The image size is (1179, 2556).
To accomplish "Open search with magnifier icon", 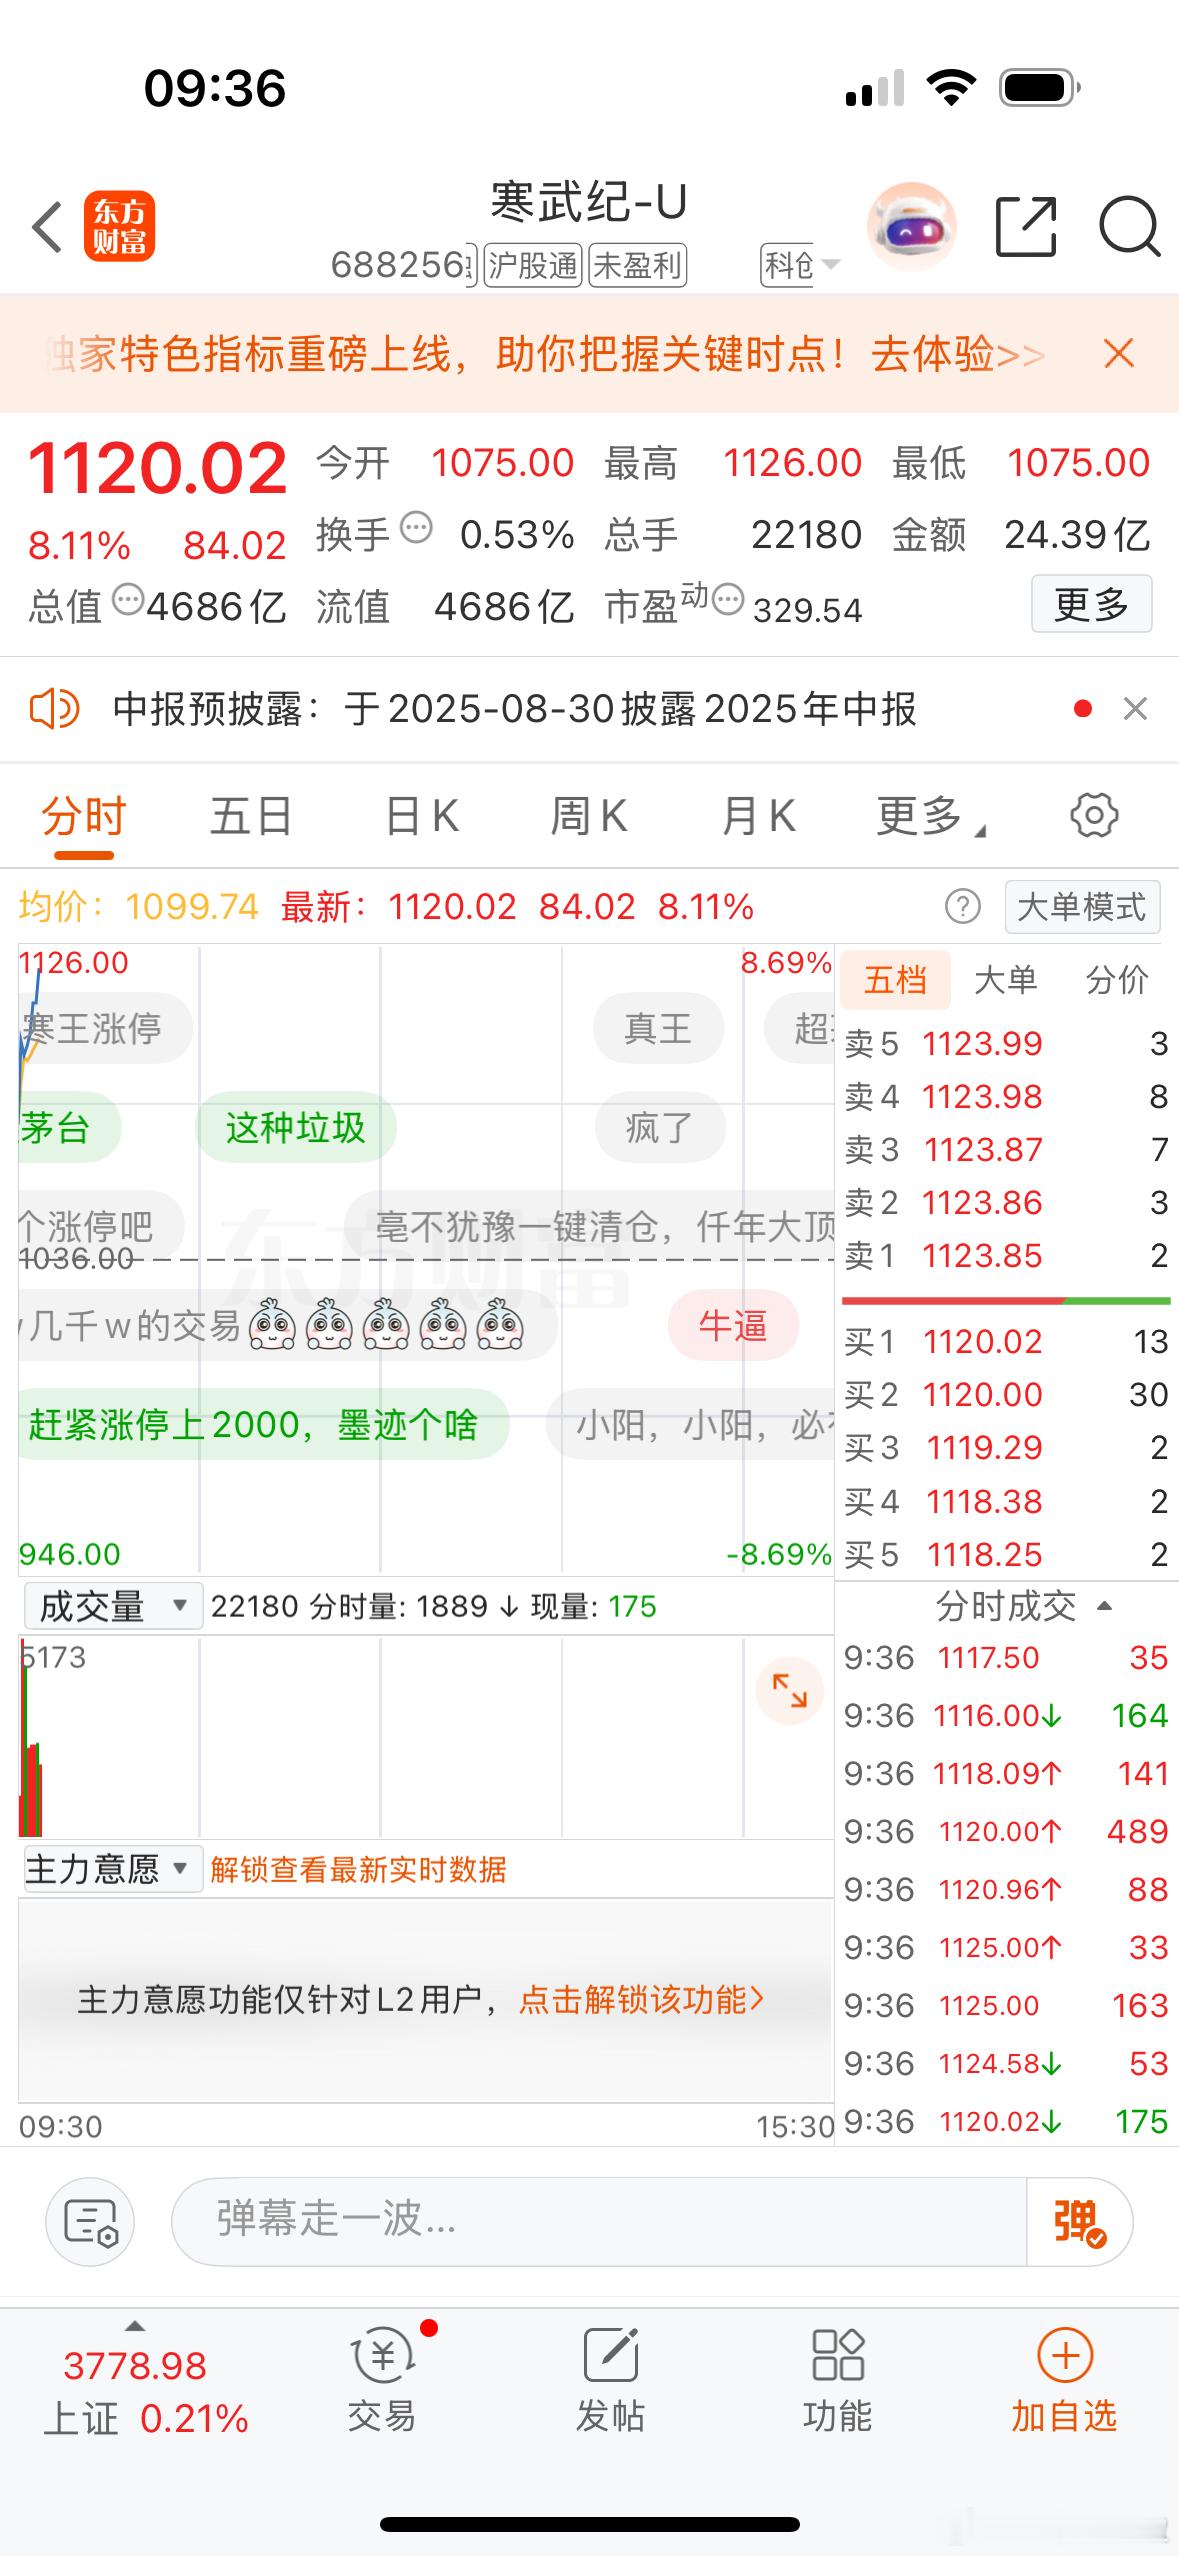I will pyautogui.click(x=1129, y=228).
